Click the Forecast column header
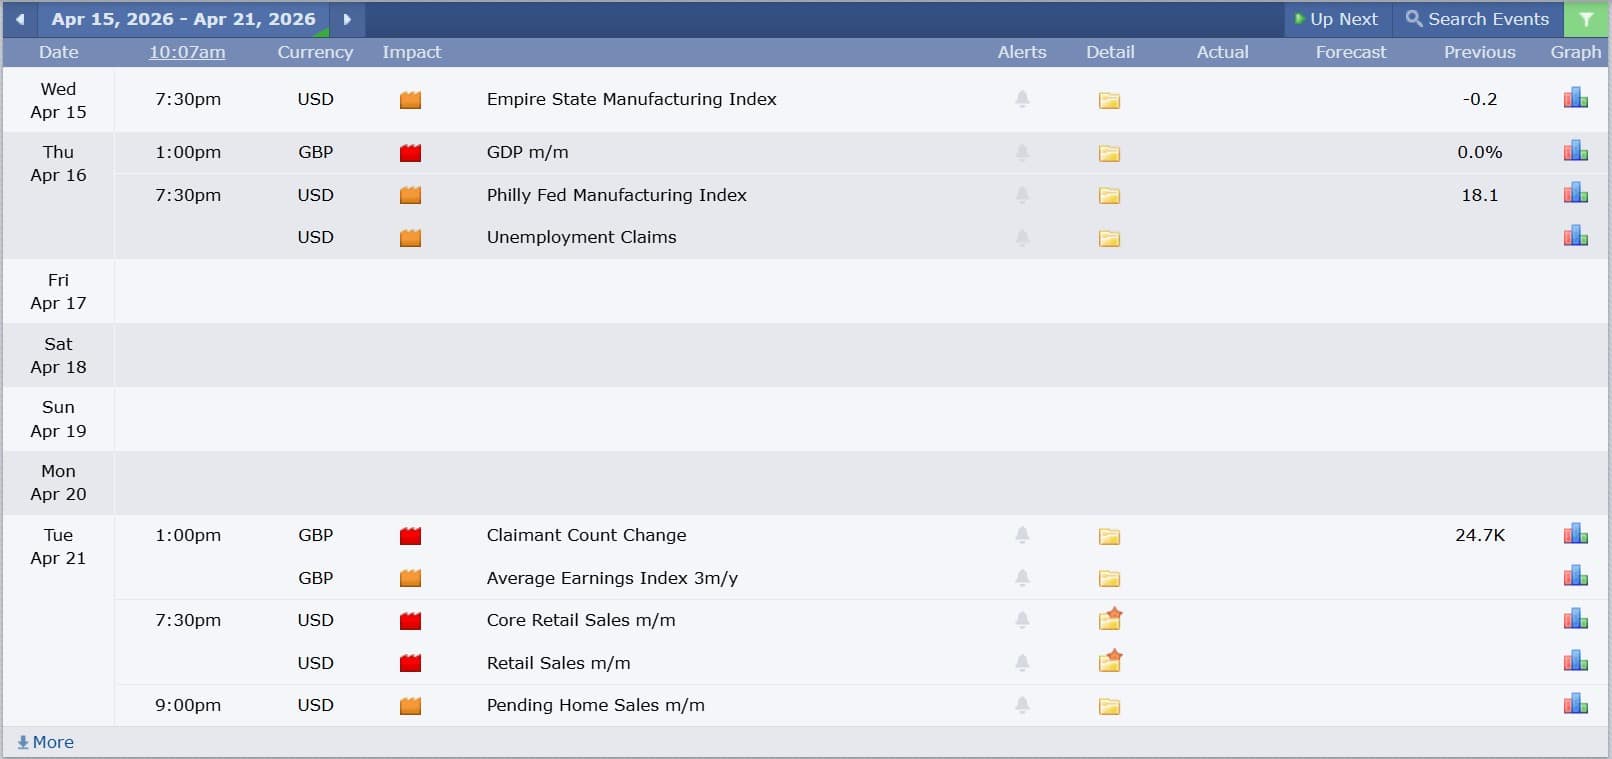Screen dimensions: 1612x759 click(x=1351, y=52)
